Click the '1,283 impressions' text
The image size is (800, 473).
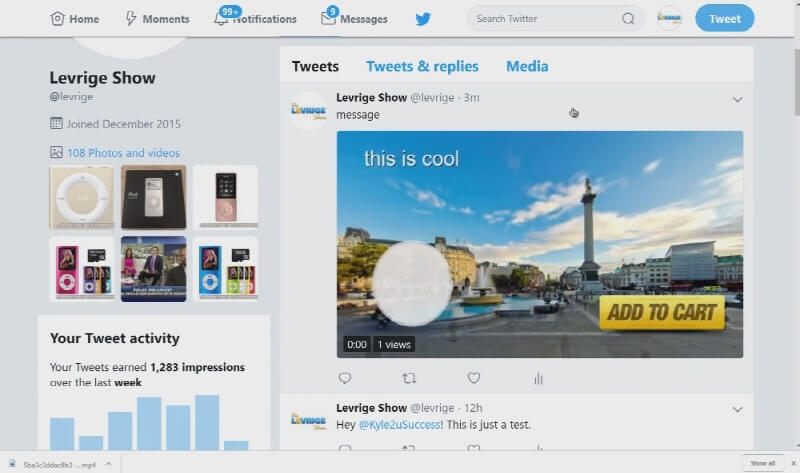pos(197,367)
